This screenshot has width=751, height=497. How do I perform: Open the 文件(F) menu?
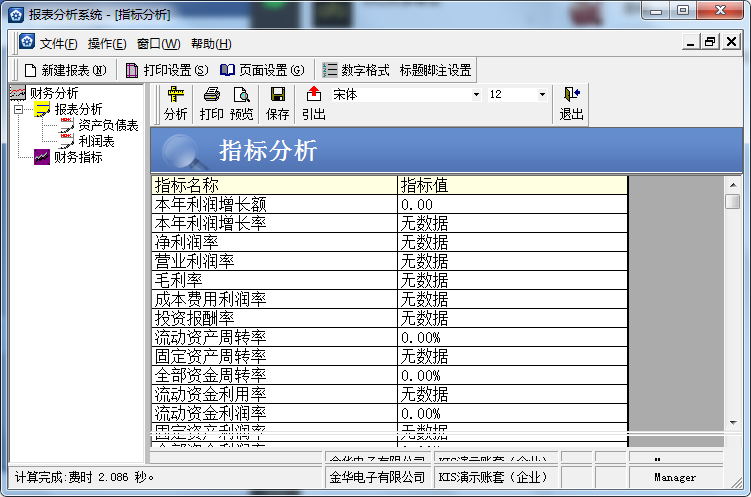coord(58,43)
